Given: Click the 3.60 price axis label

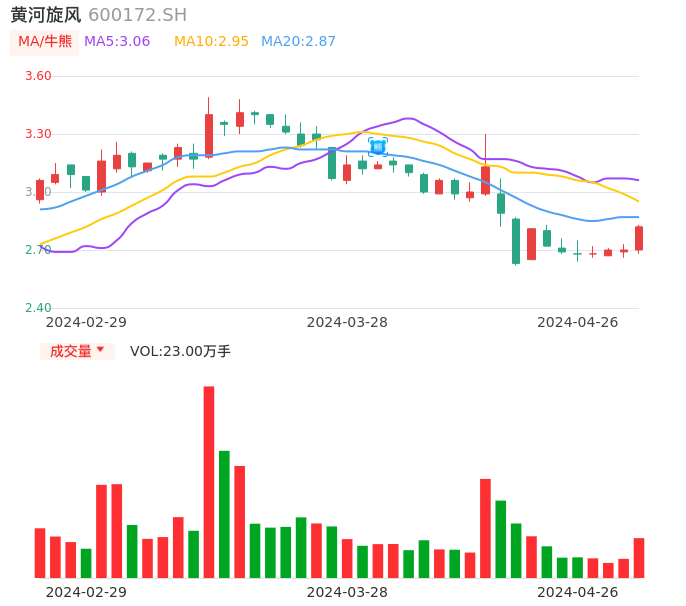Looking at the screenshot, I should (38, 76).
